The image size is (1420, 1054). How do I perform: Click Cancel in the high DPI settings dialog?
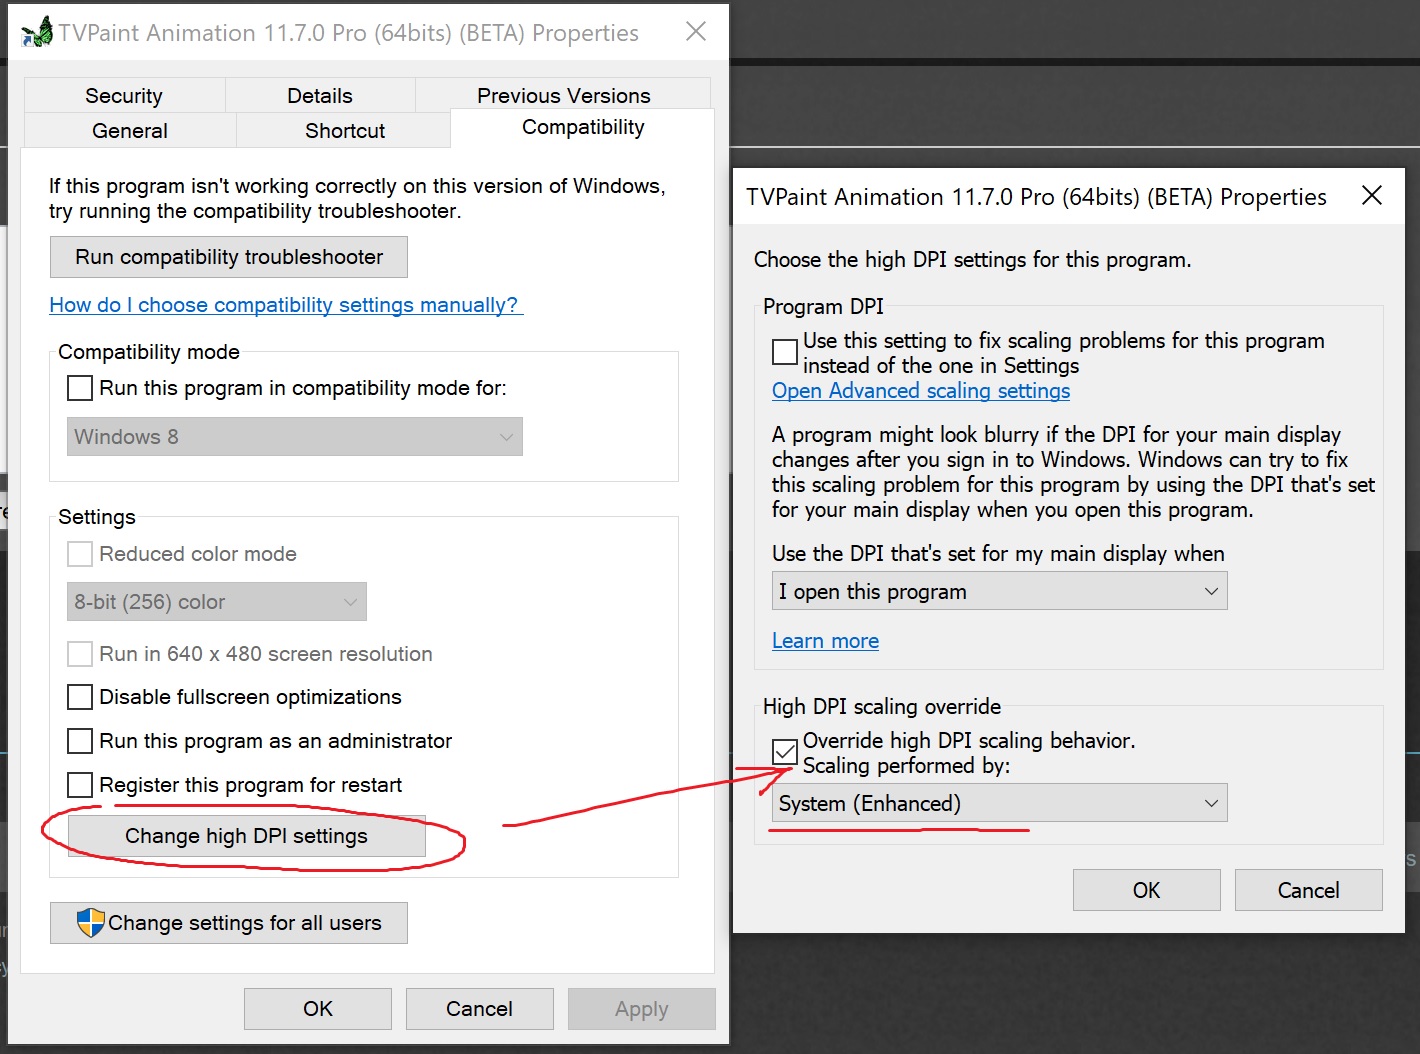pos(1309,890)
